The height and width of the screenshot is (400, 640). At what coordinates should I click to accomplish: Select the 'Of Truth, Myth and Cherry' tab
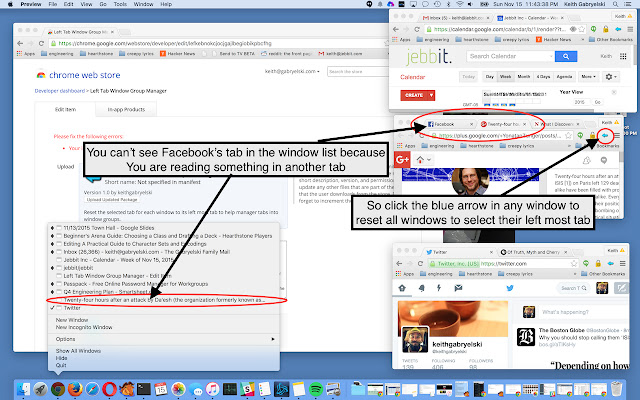(533, 252)
